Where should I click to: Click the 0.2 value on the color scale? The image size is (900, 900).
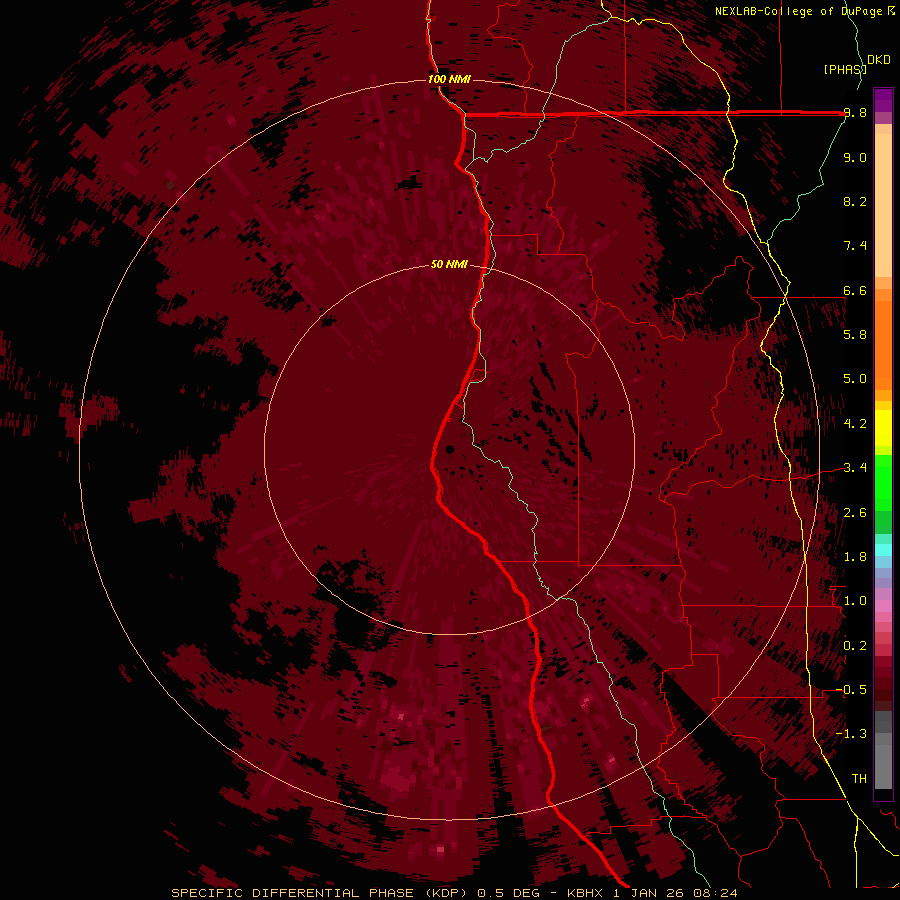855,646
